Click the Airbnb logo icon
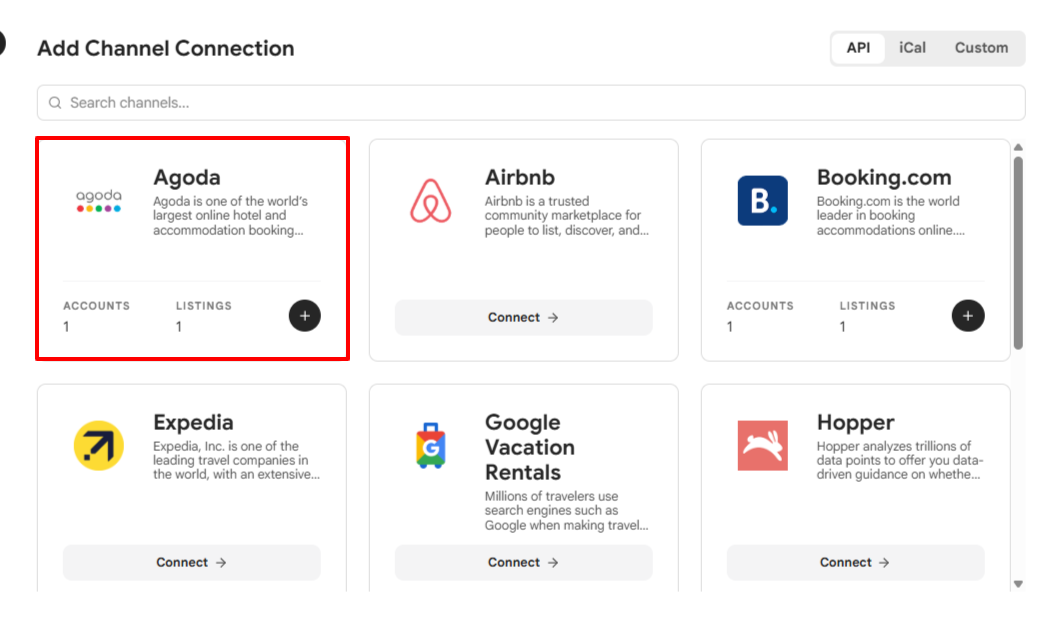 pyautogui.click(x=430, y=201)
